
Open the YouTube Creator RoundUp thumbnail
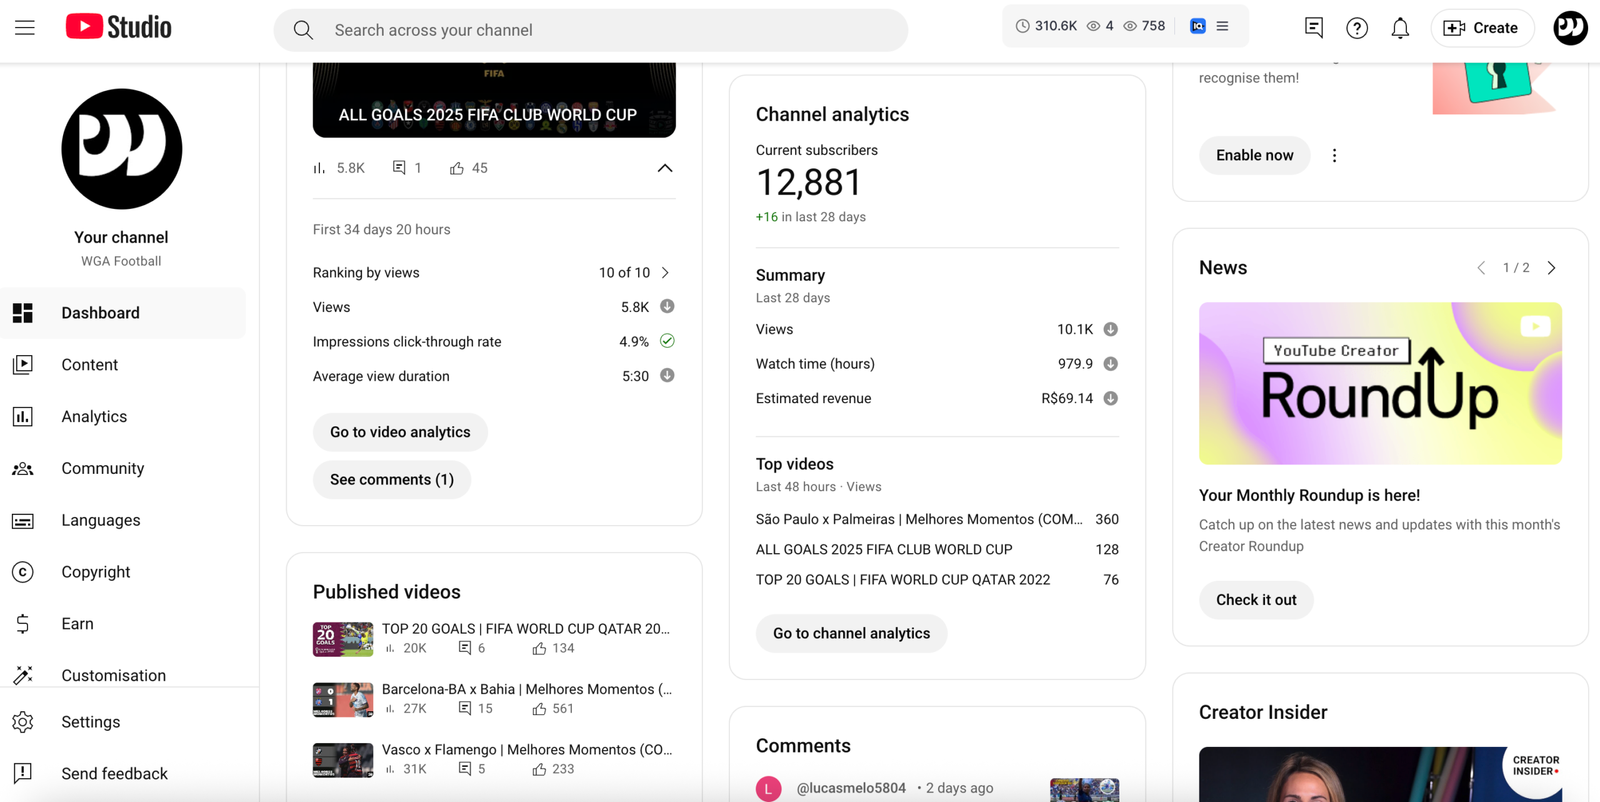[1380, 383]
